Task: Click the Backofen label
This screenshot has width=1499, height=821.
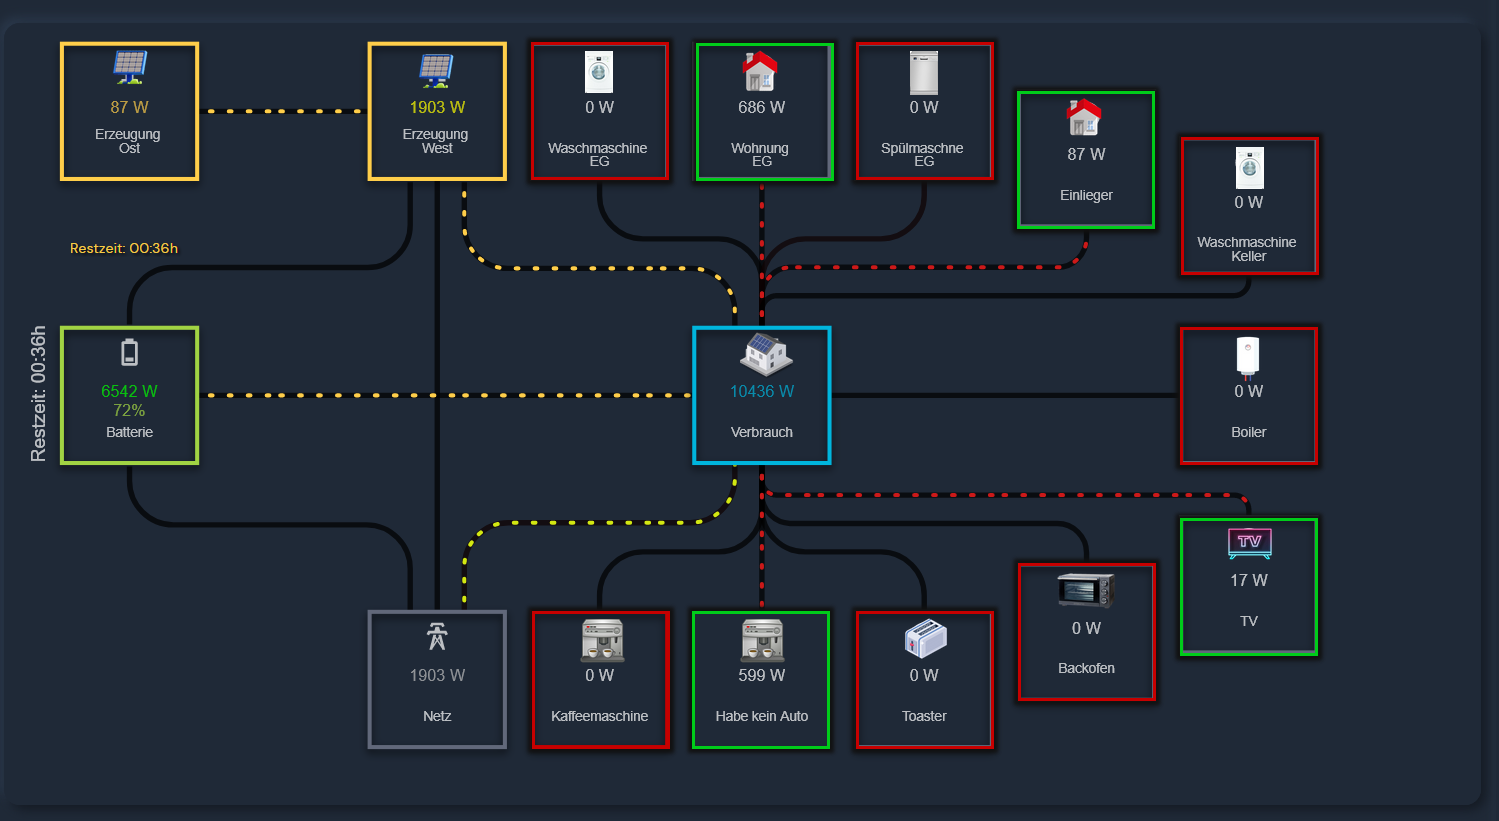Action: [x=1086, y=668]
